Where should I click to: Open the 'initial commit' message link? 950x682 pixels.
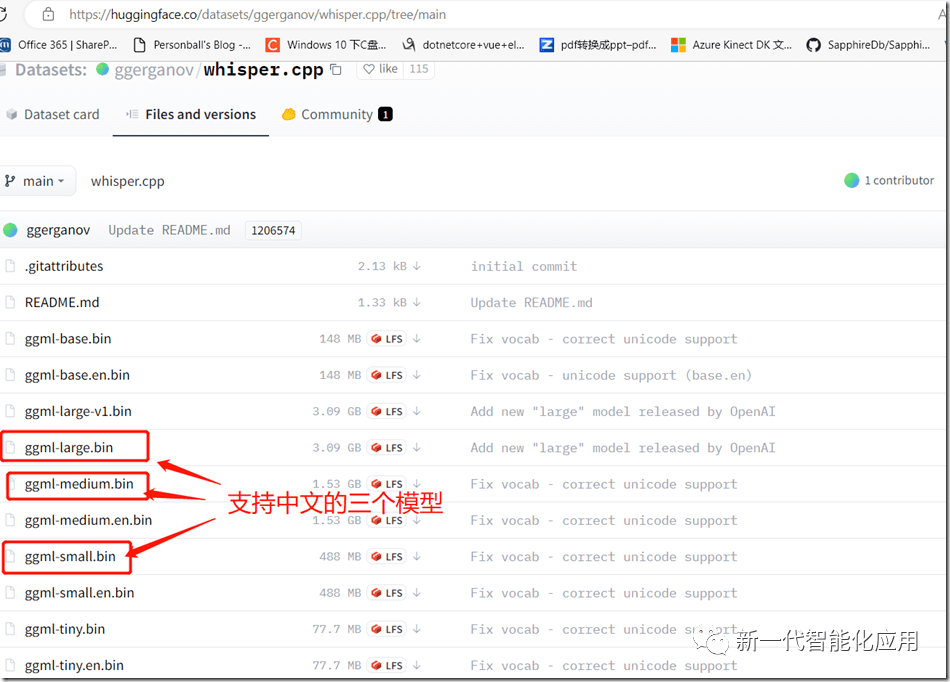point(523,266)
